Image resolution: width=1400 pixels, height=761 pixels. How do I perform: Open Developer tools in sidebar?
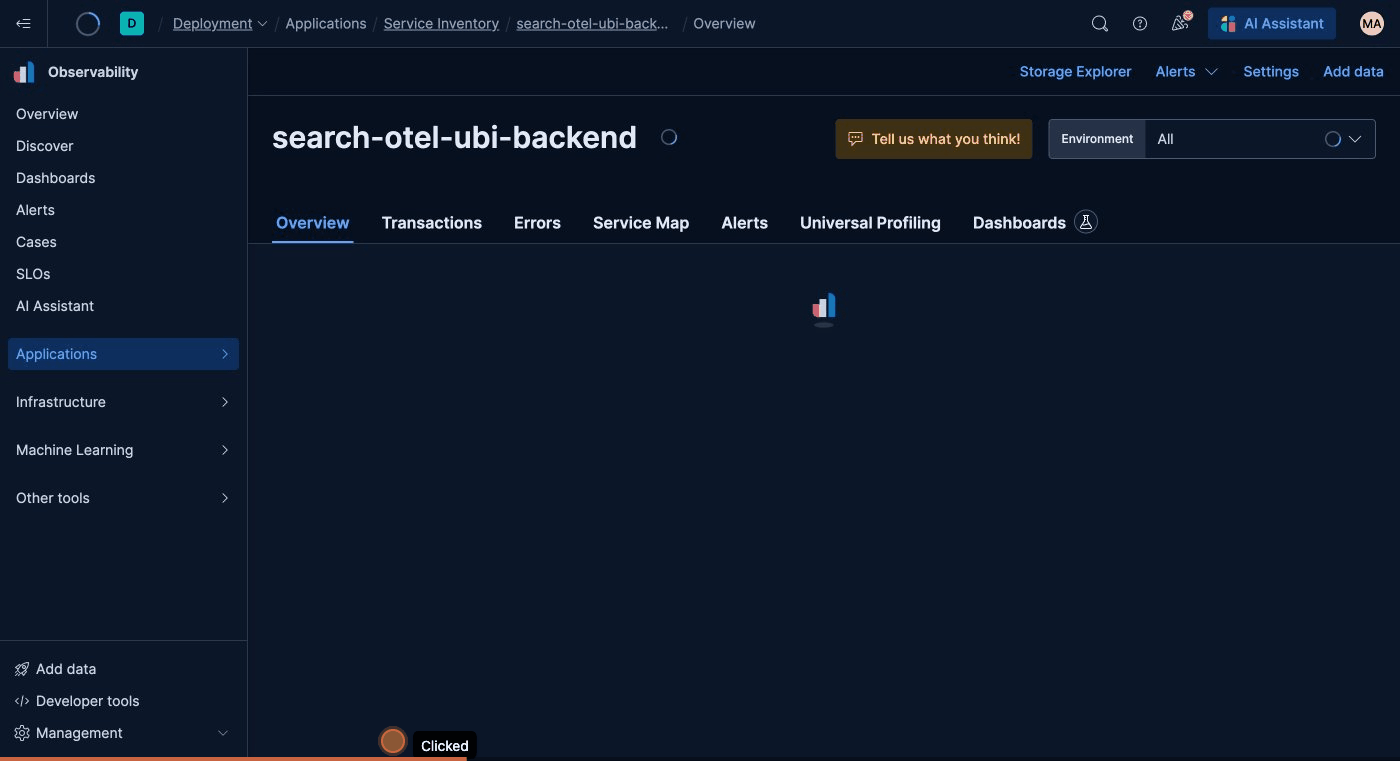88,701
